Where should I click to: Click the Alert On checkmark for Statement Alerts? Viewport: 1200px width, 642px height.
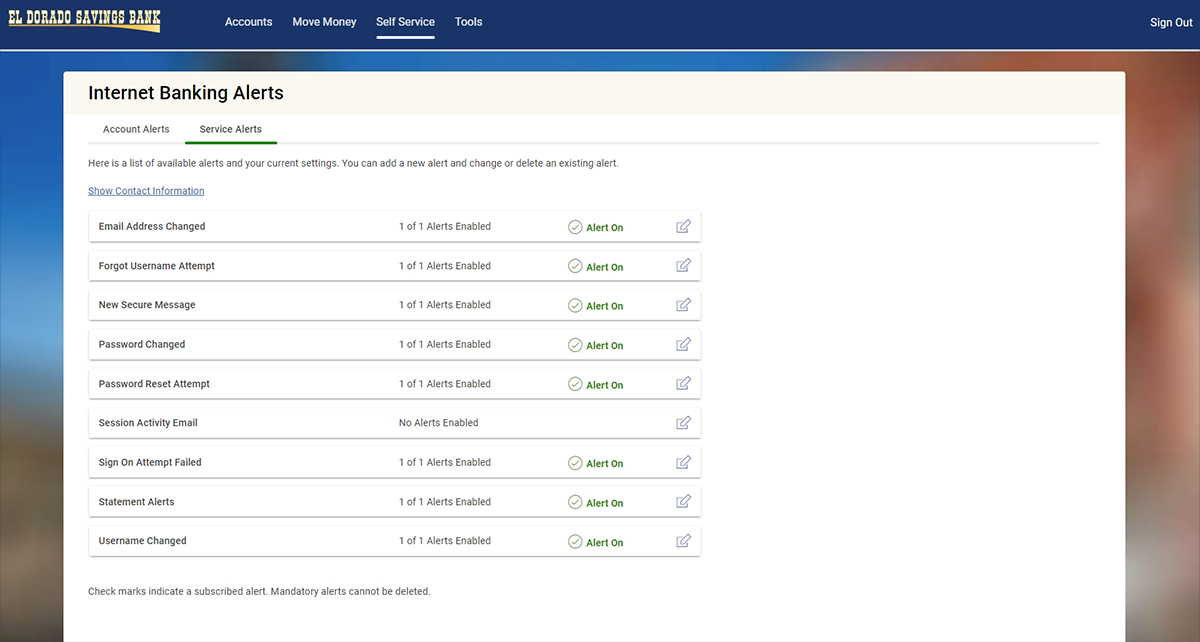tap(575, 502)
